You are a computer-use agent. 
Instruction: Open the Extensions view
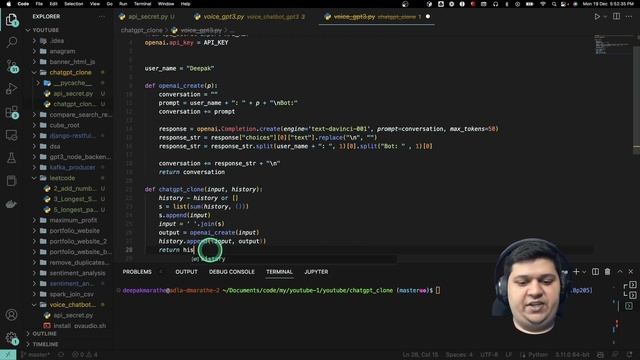point(11,111)
